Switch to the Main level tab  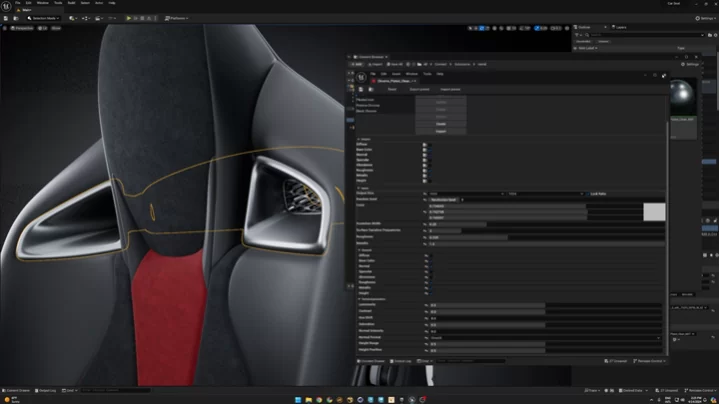(25, 10)
